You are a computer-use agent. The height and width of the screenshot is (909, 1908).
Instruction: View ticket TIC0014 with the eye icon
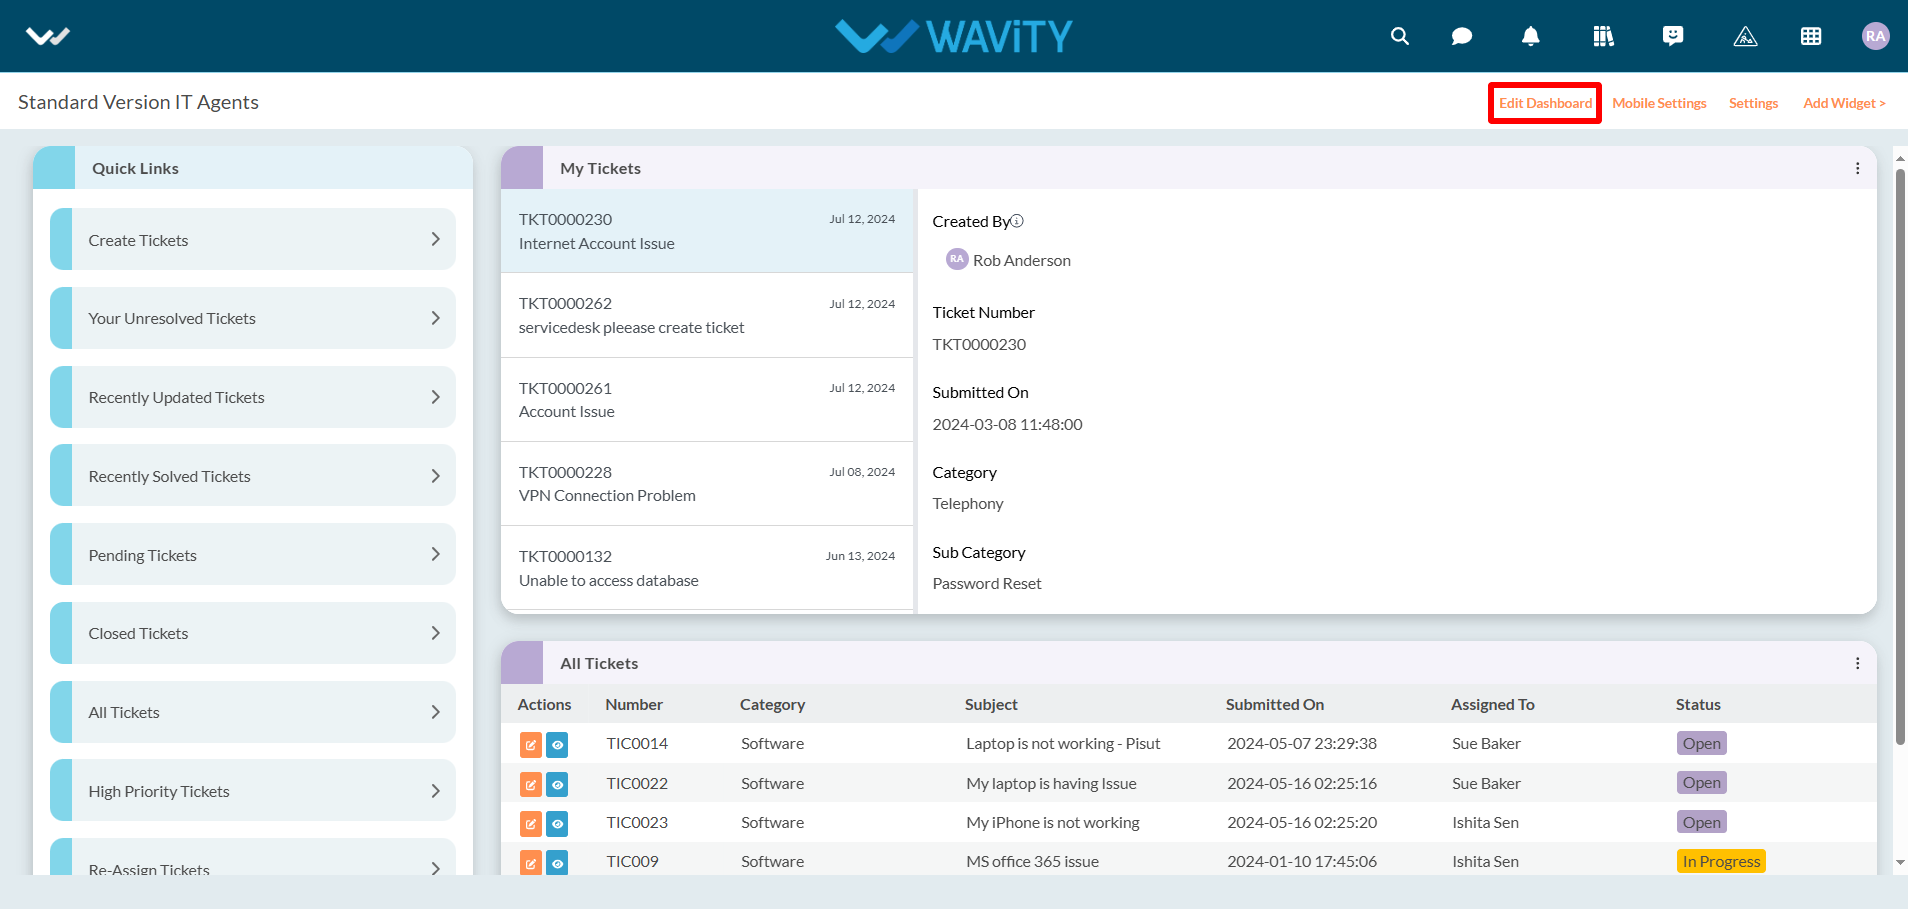coord(557,744)
